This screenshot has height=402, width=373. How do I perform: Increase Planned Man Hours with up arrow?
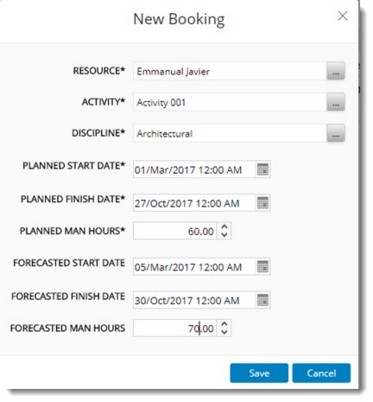click(x=224, y=227)
